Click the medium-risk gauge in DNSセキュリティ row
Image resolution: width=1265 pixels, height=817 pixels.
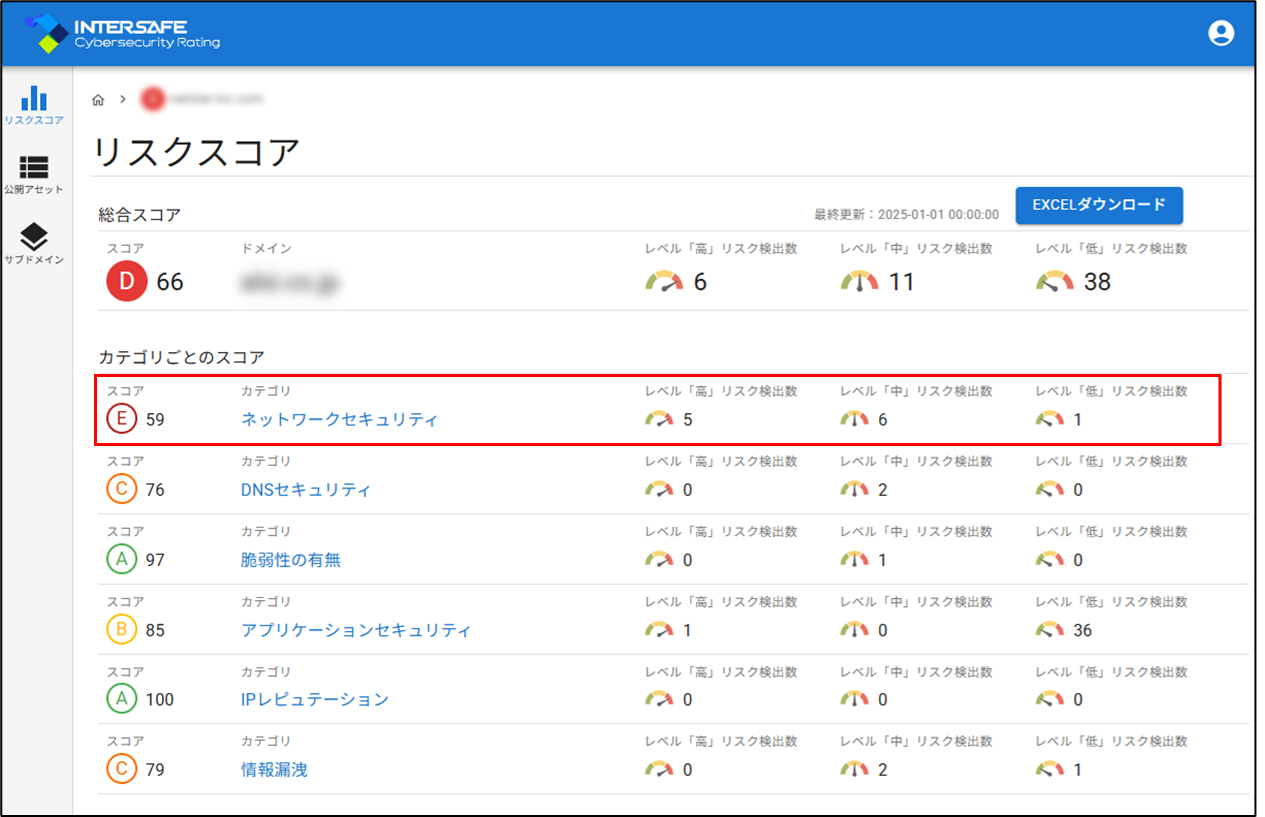pyautogui.click(x=855, y=490)
